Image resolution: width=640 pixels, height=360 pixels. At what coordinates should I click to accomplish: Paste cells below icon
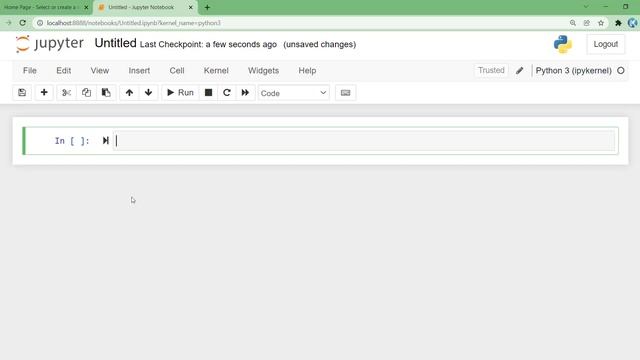106,93
